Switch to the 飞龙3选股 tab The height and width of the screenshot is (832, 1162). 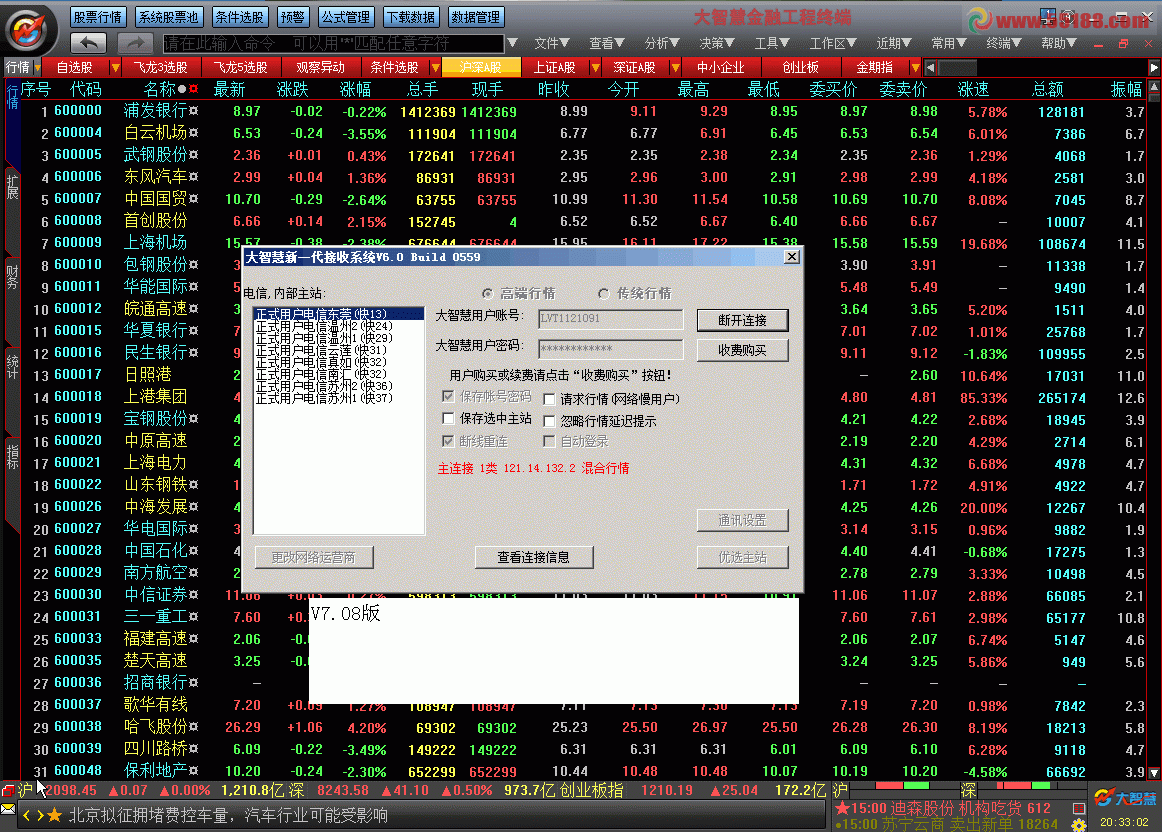click(160, 67)
